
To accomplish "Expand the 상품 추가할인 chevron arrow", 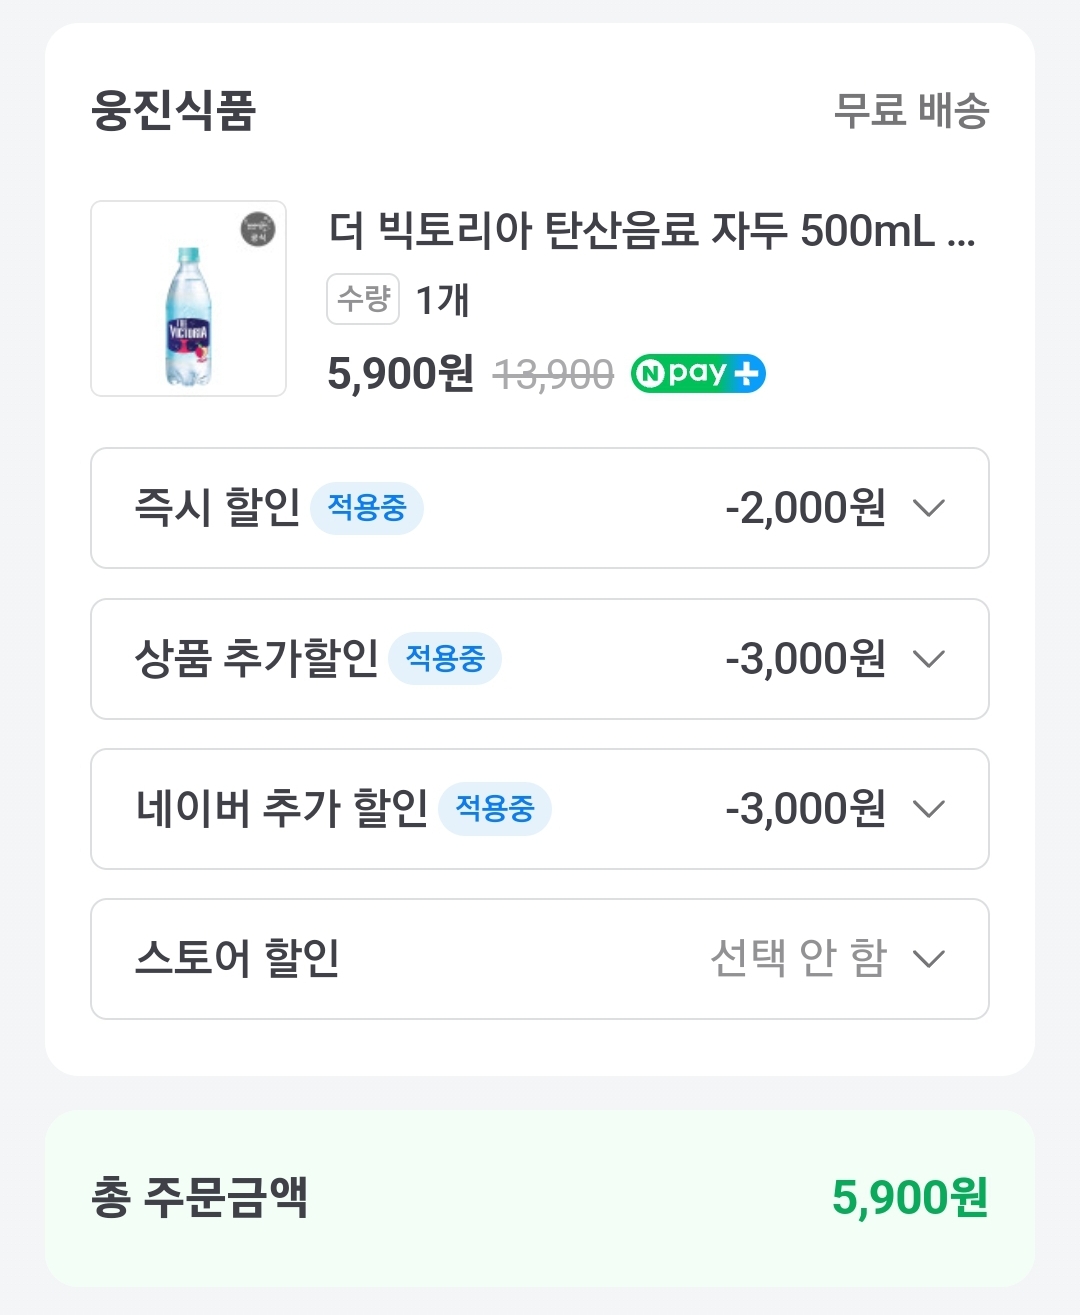I will tap(929, 659).
